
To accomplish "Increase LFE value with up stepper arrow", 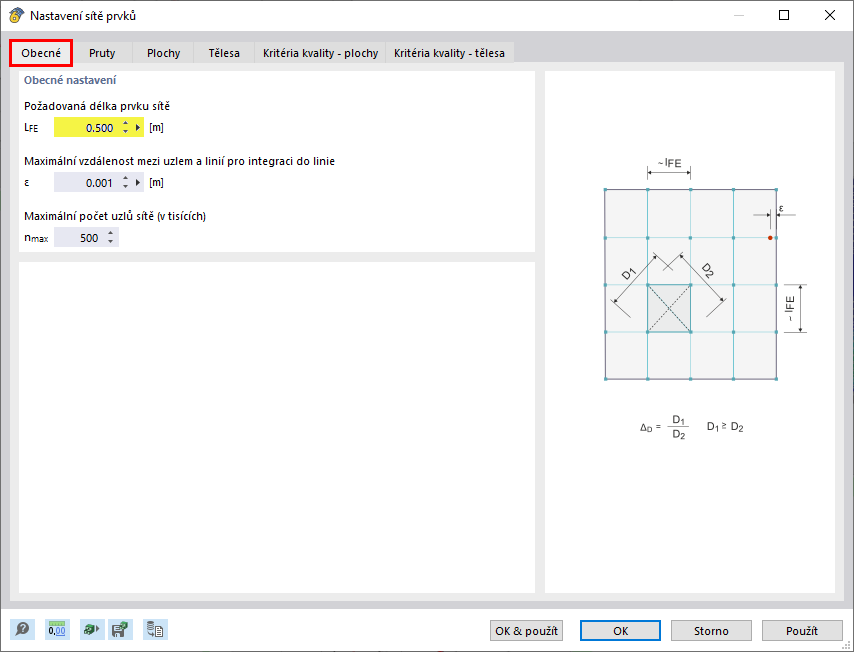I will pos(125,124).
